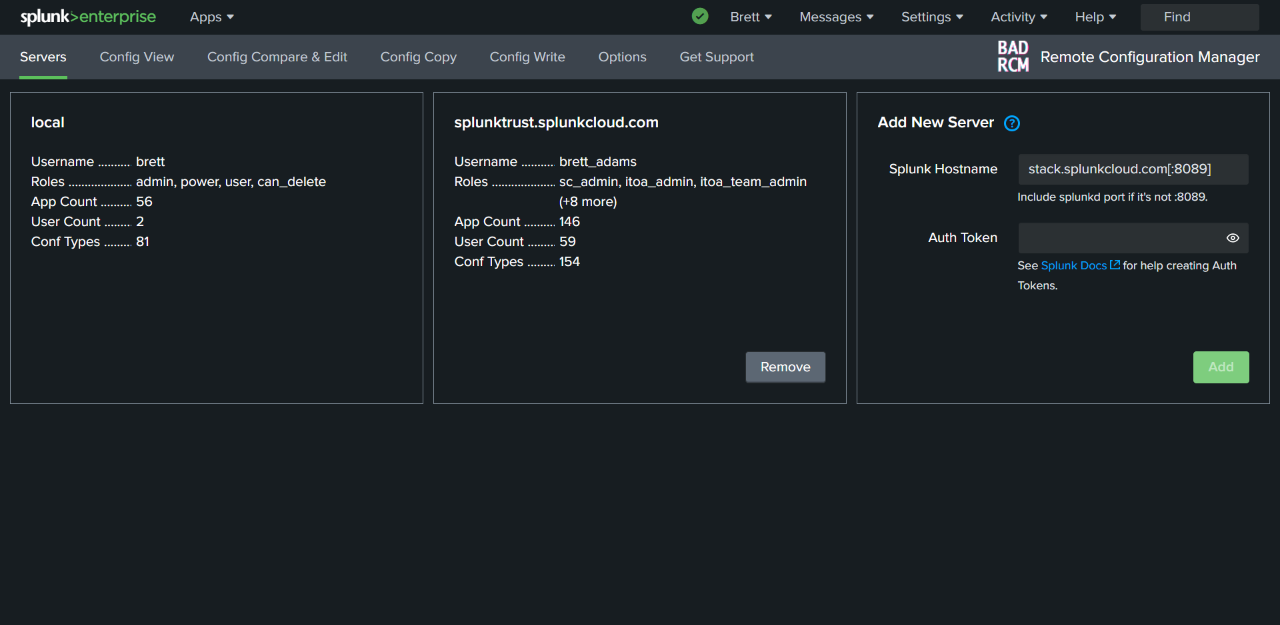This screenshot has width=1280, height=625.
Task: Click the Splunk Hostname input field
Action: [x=1133, y=169]
